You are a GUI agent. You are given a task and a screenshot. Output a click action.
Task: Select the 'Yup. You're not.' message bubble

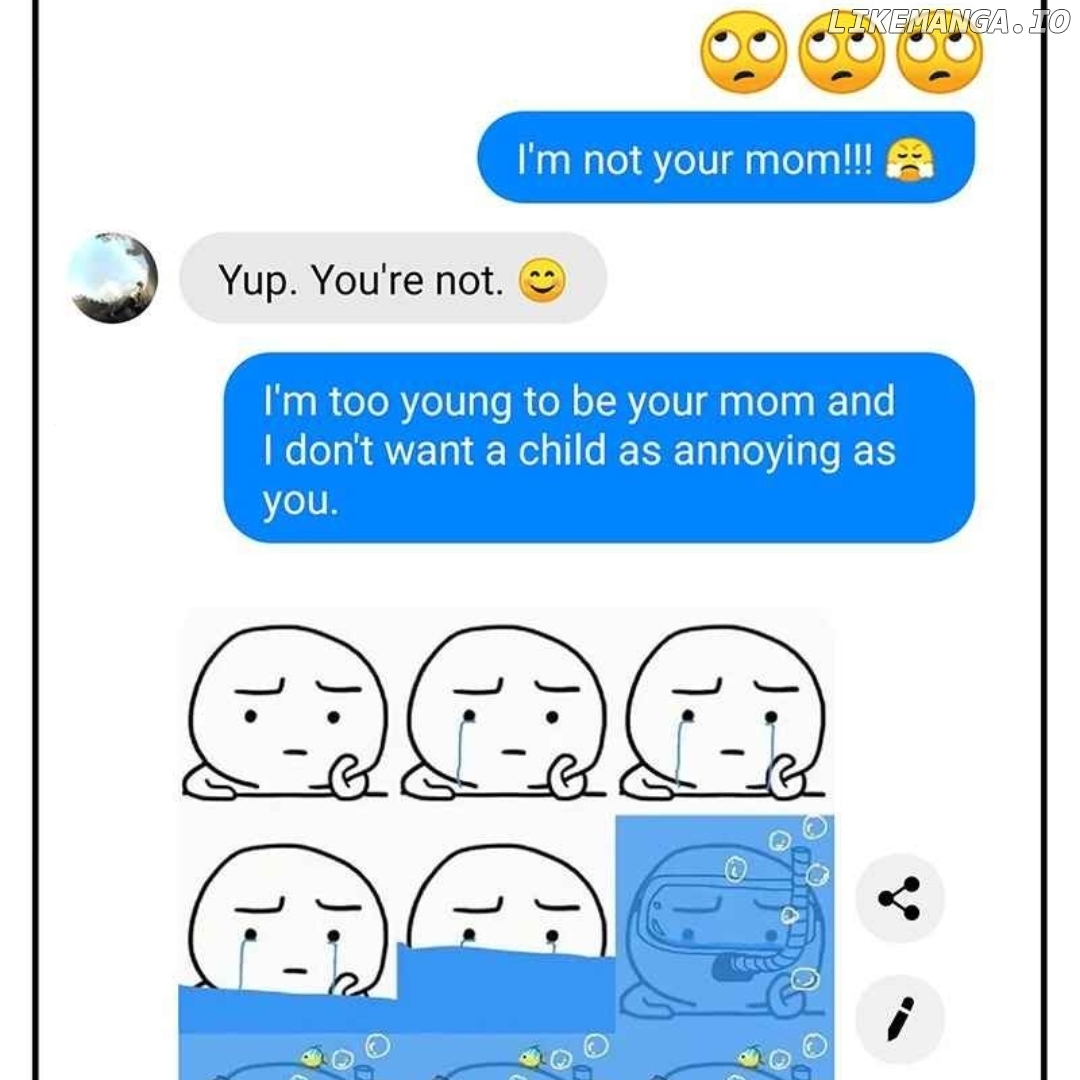tap(393, 278)
